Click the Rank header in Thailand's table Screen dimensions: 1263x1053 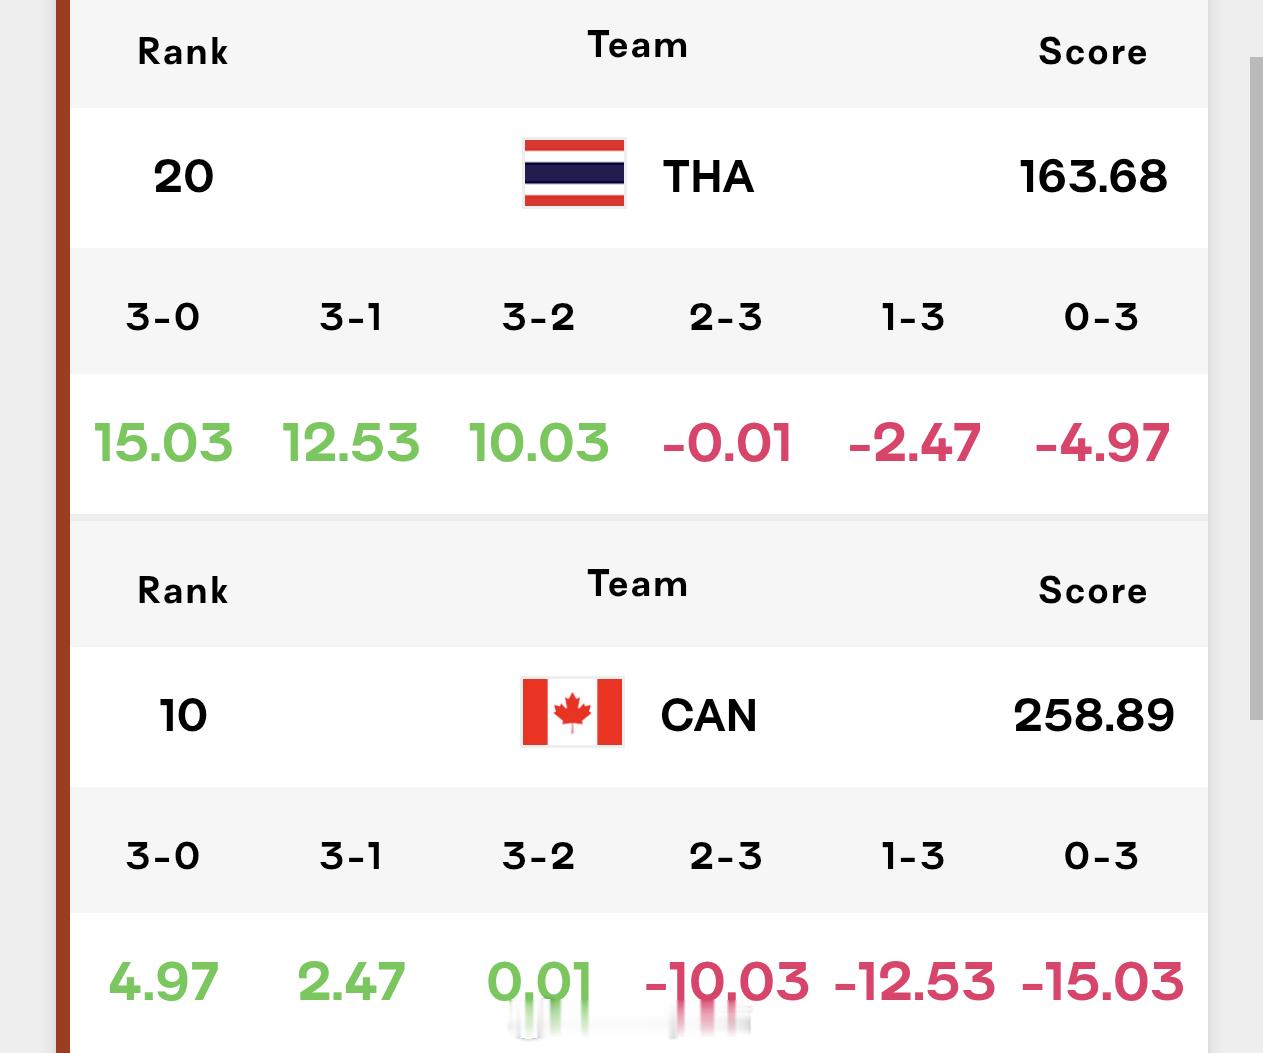pyautogui.click(x=183, y=52)
